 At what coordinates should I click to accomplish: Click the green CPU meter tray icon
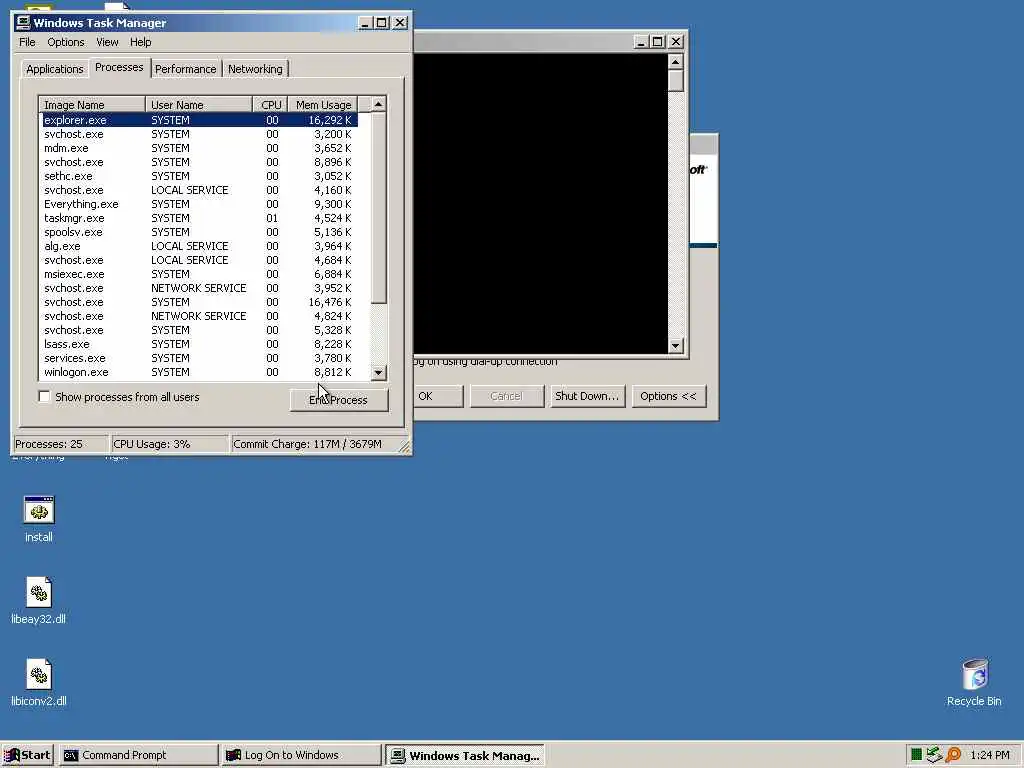pos(916,755)
